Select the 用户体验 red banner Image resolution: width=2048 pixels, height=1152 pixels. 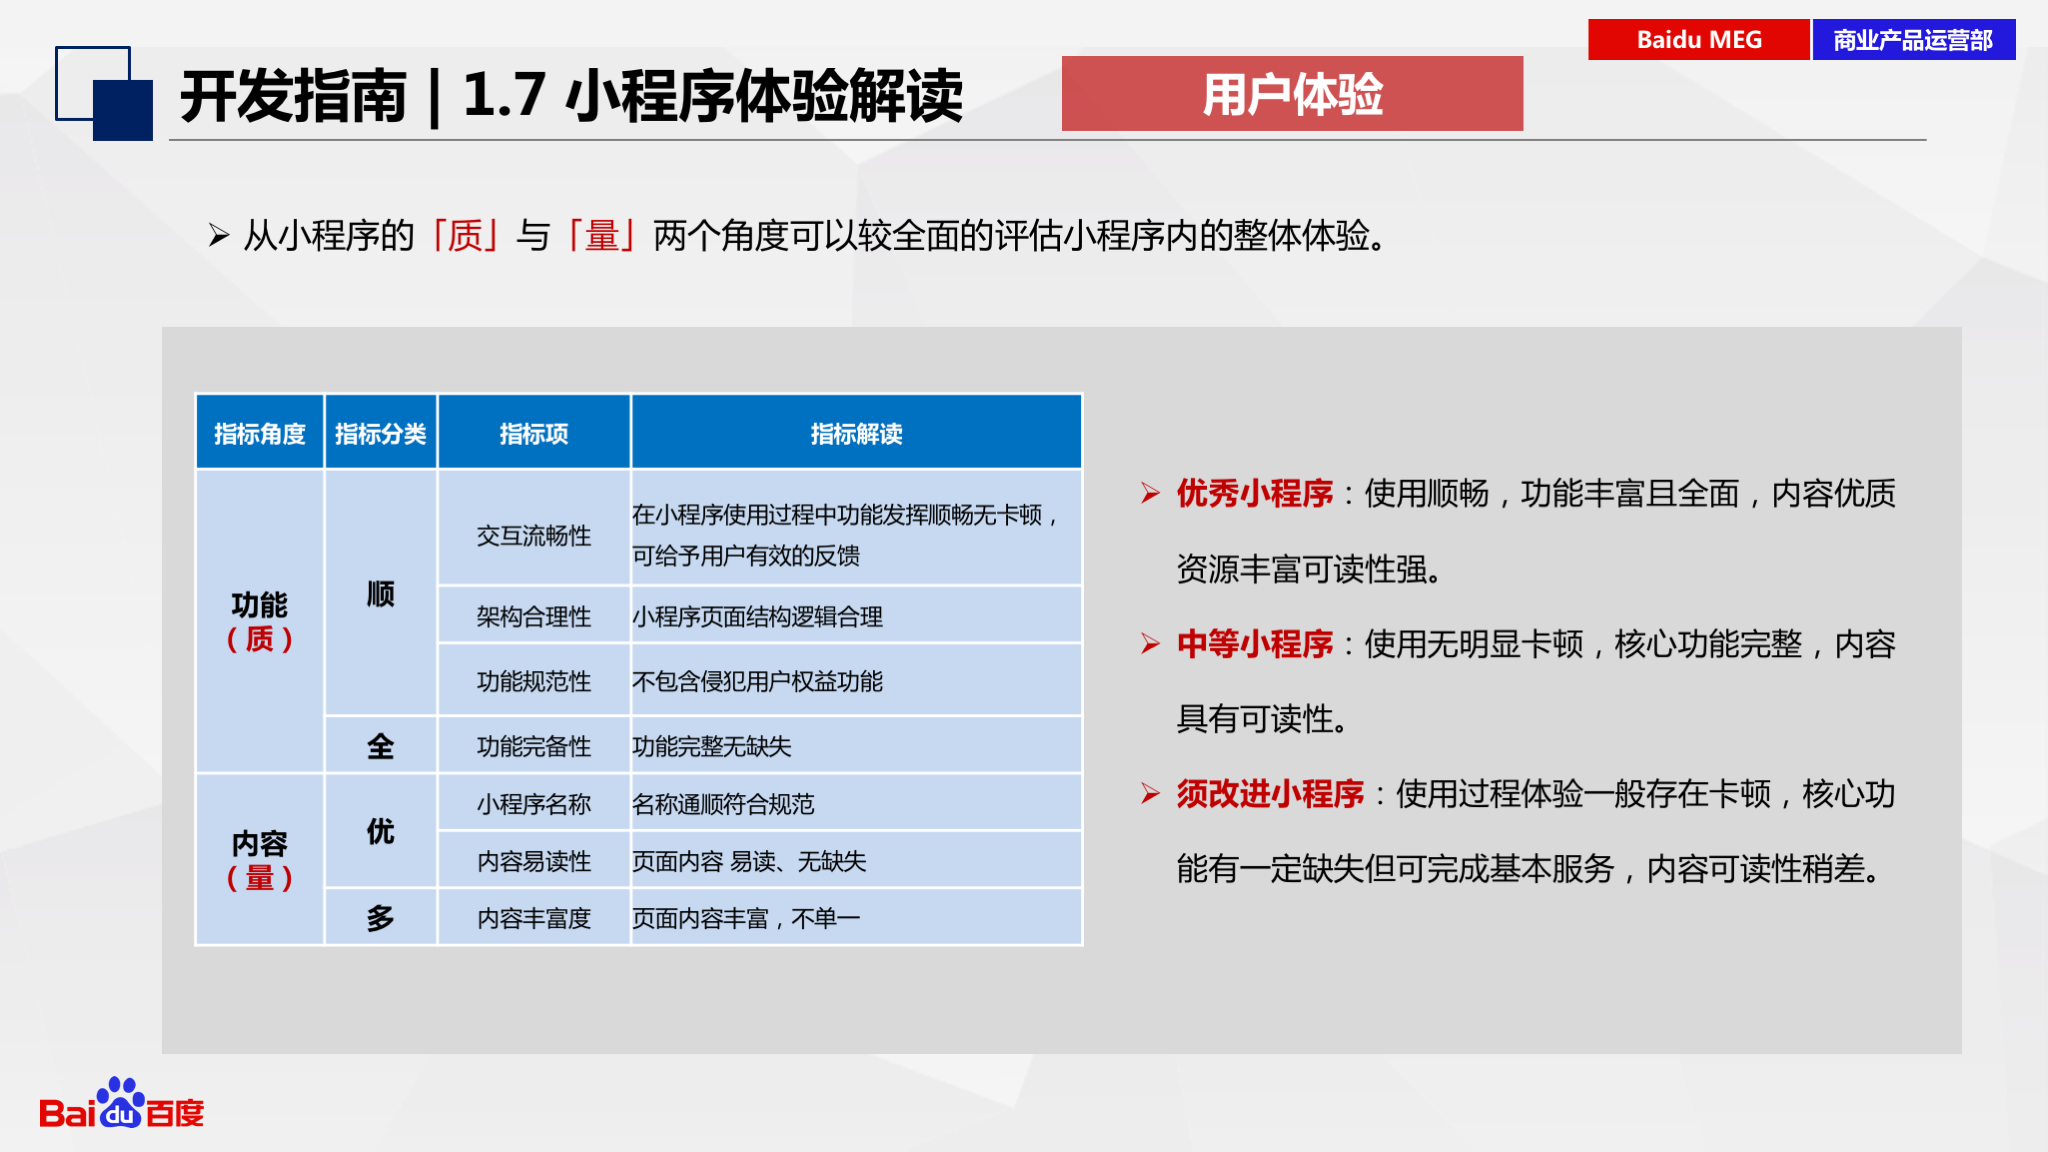tap(1292, 94)
